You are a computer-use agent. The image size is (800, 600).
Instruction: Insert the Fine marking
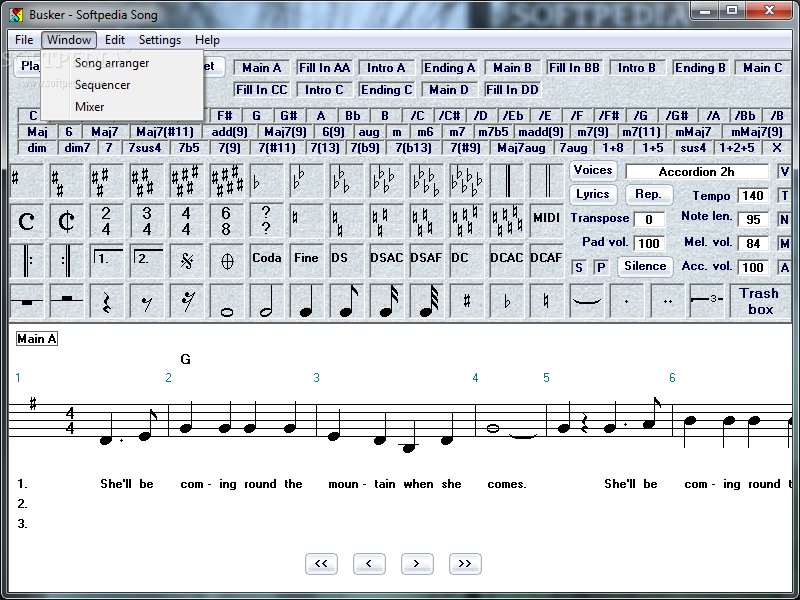(306, 260)
